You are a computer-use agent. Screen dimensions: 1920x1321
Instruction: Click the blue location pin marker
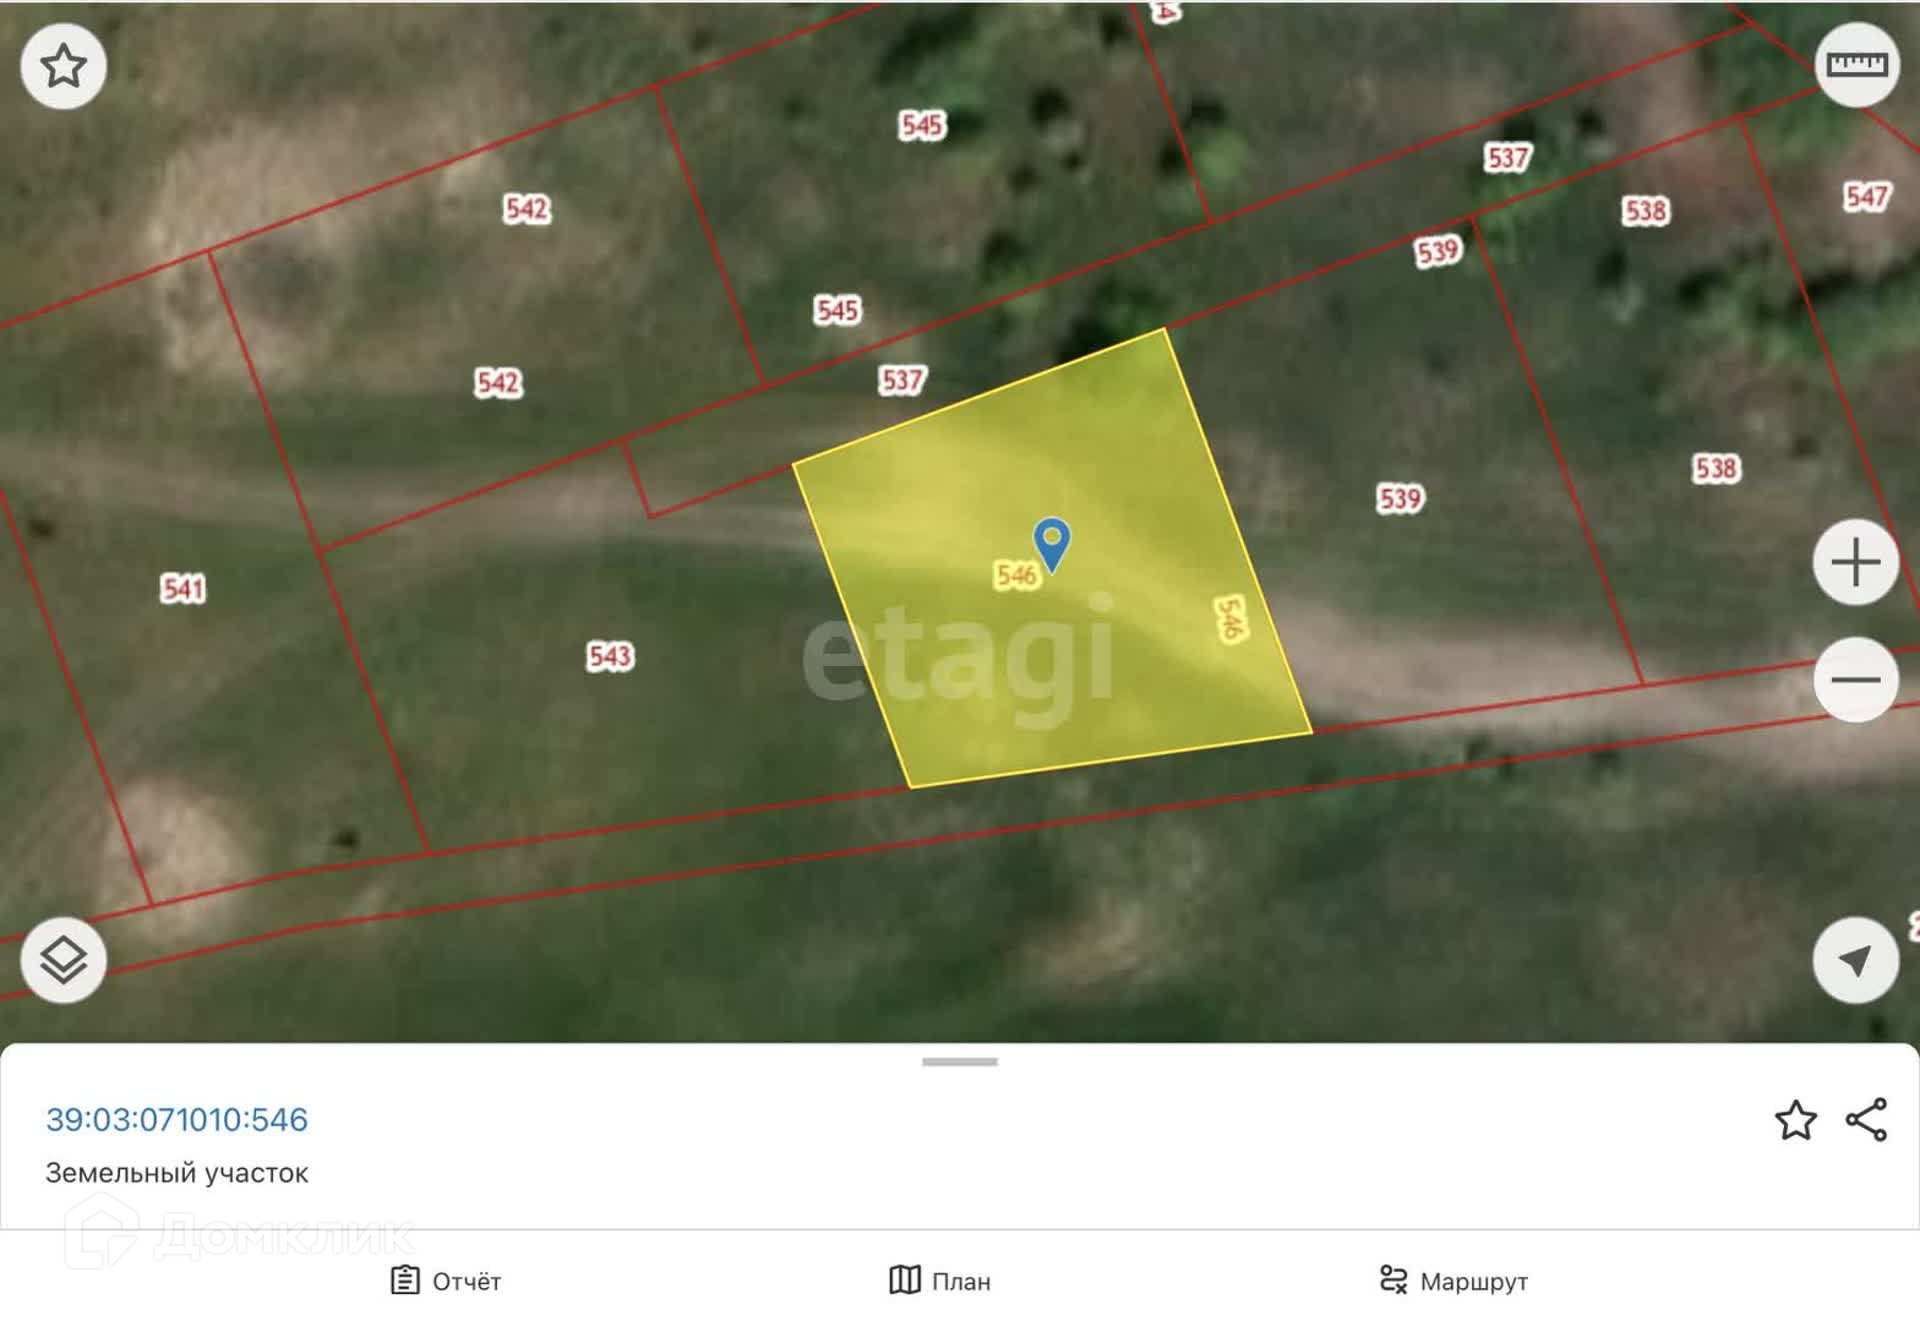coord(1051,542)
